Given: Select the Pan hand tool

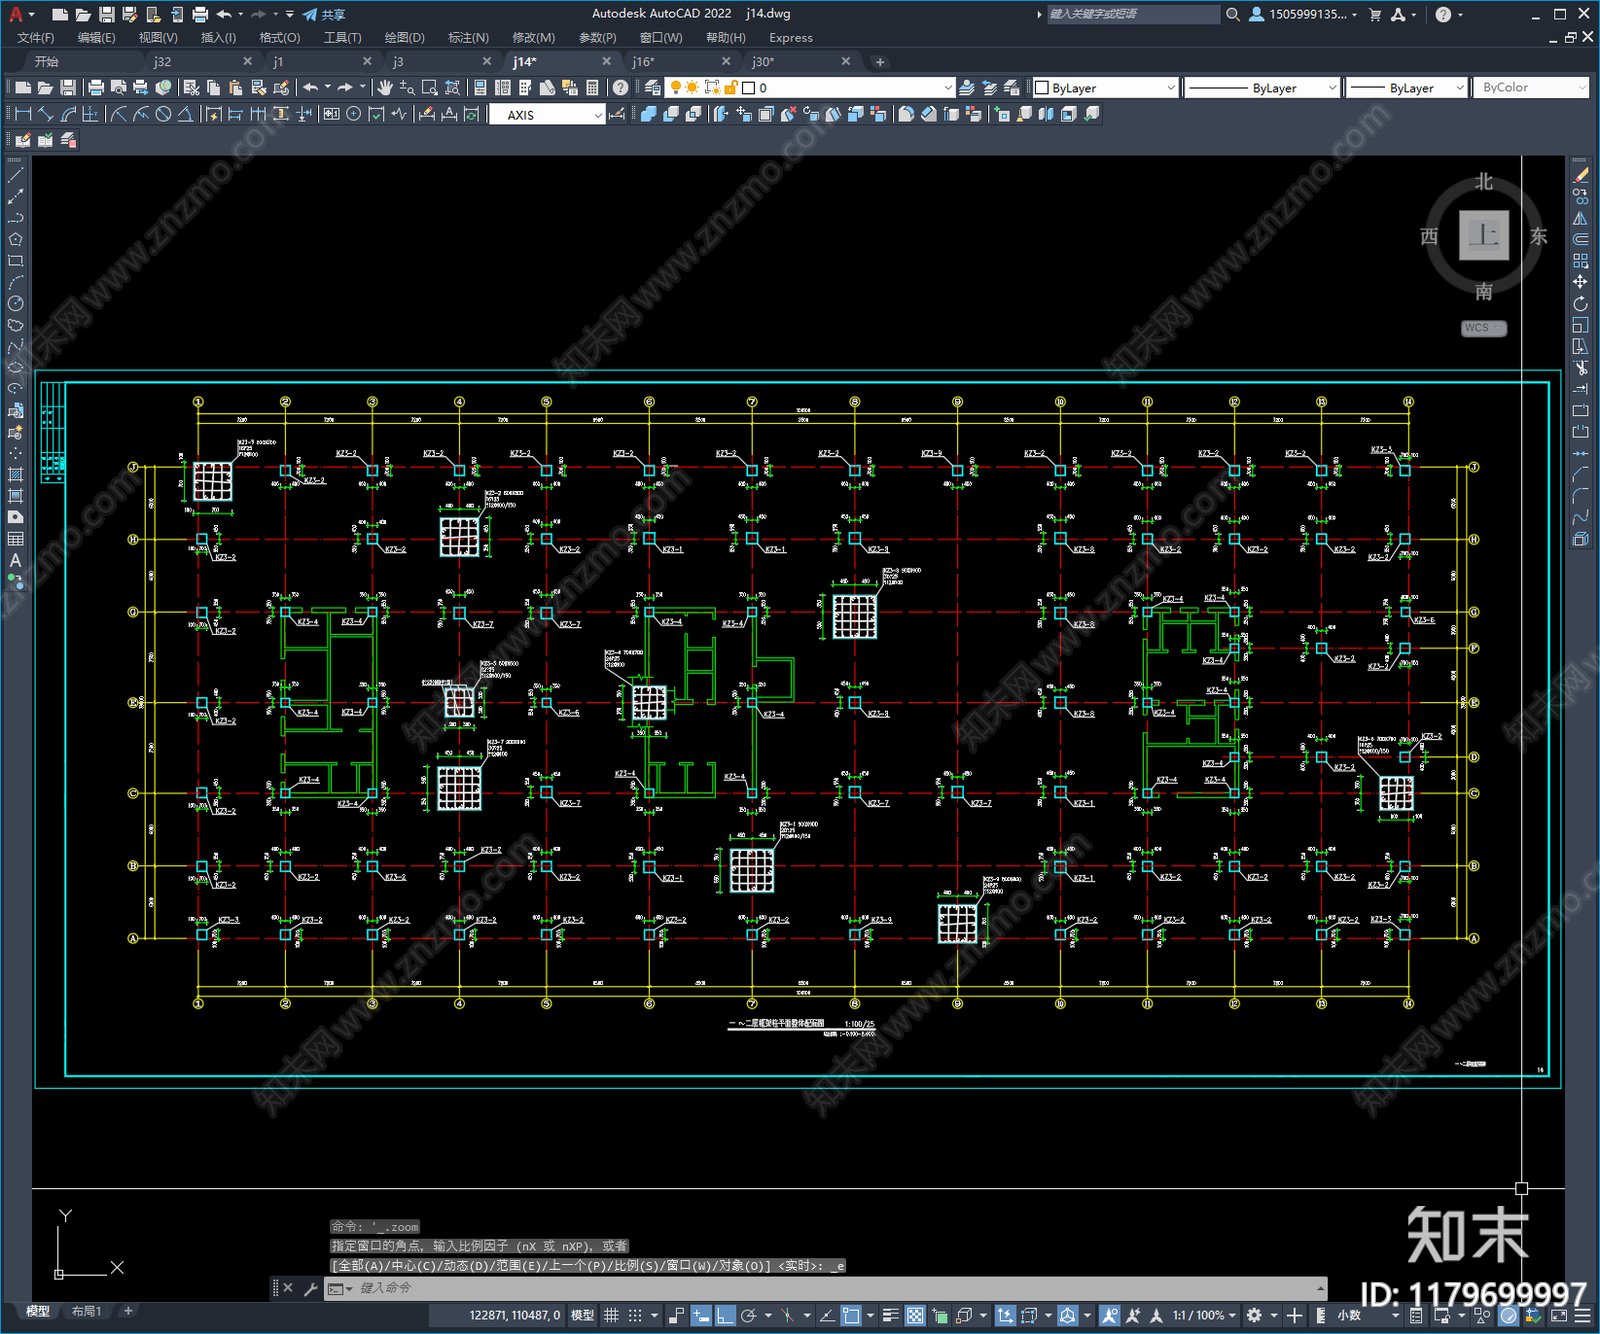Looking at the screenshot, I should coord(384,88).
